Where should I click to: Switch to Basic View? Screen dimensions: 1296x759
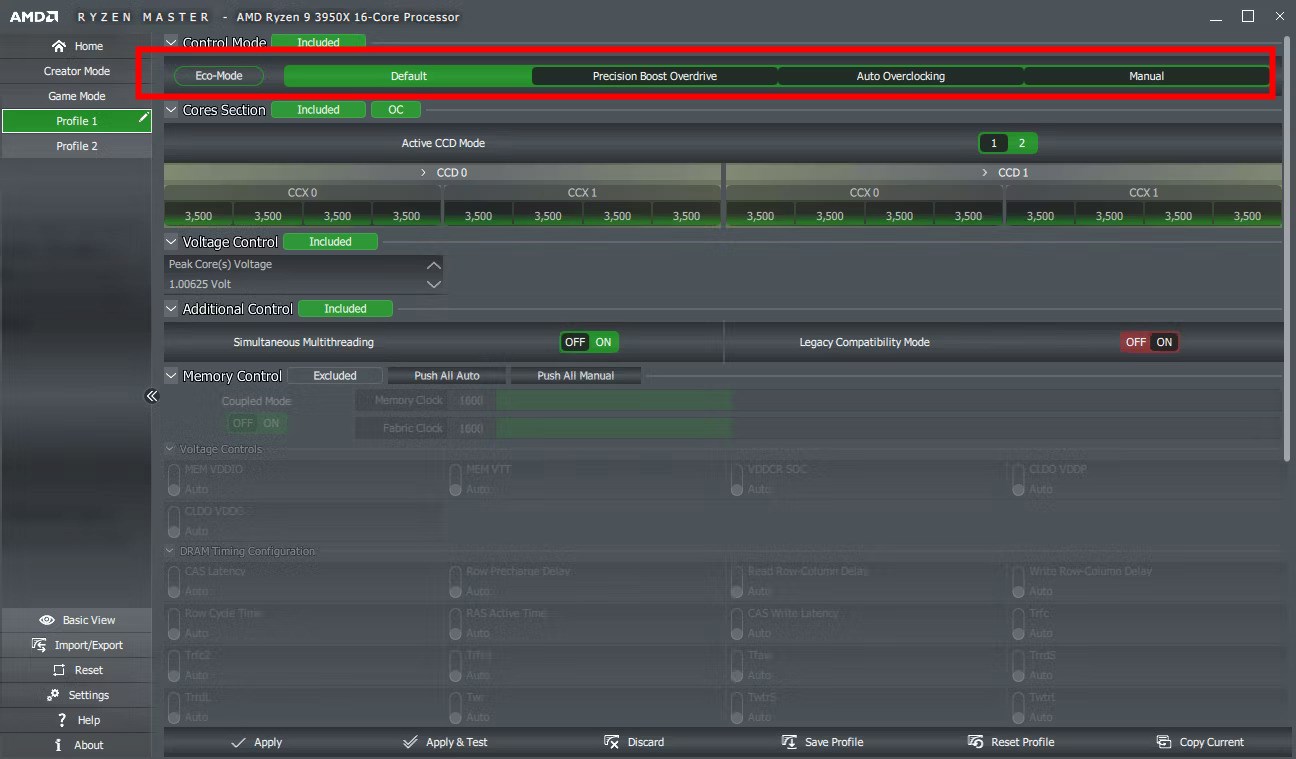point(77,620)
